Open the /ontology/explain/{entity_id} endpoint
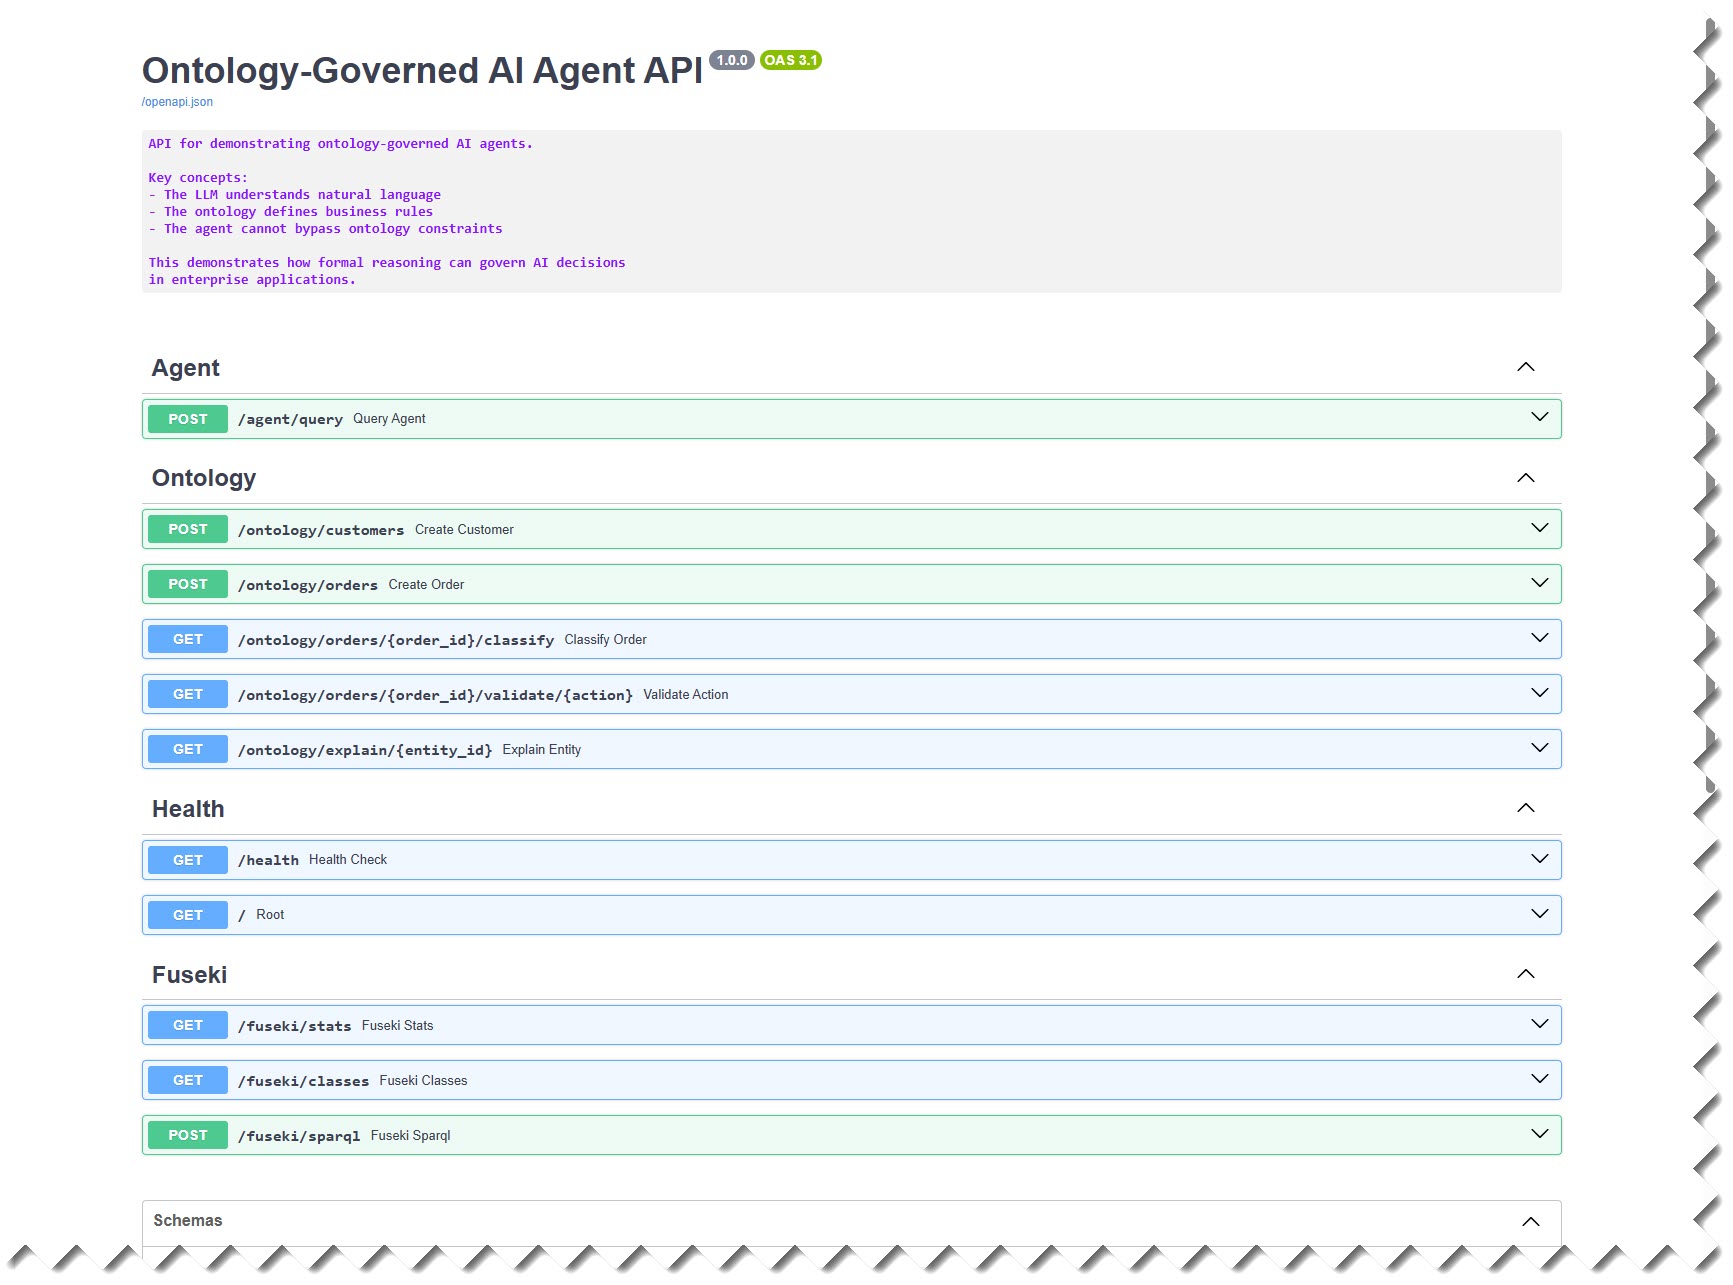The height and width of the screenshot is (1285, 1733). (x=365, y=750)
